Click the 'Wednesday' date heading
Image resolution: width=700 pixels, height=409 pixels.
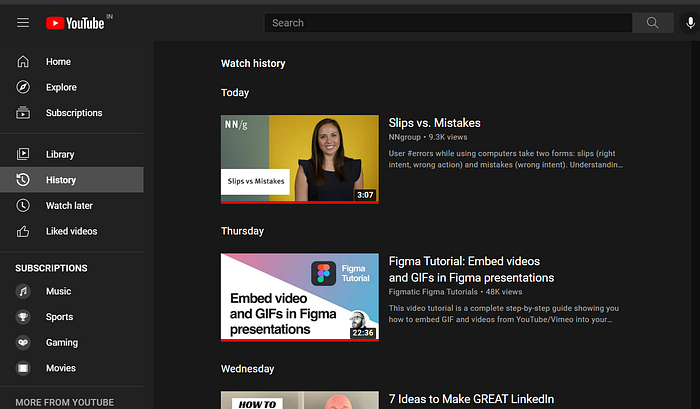coord(247,369)
